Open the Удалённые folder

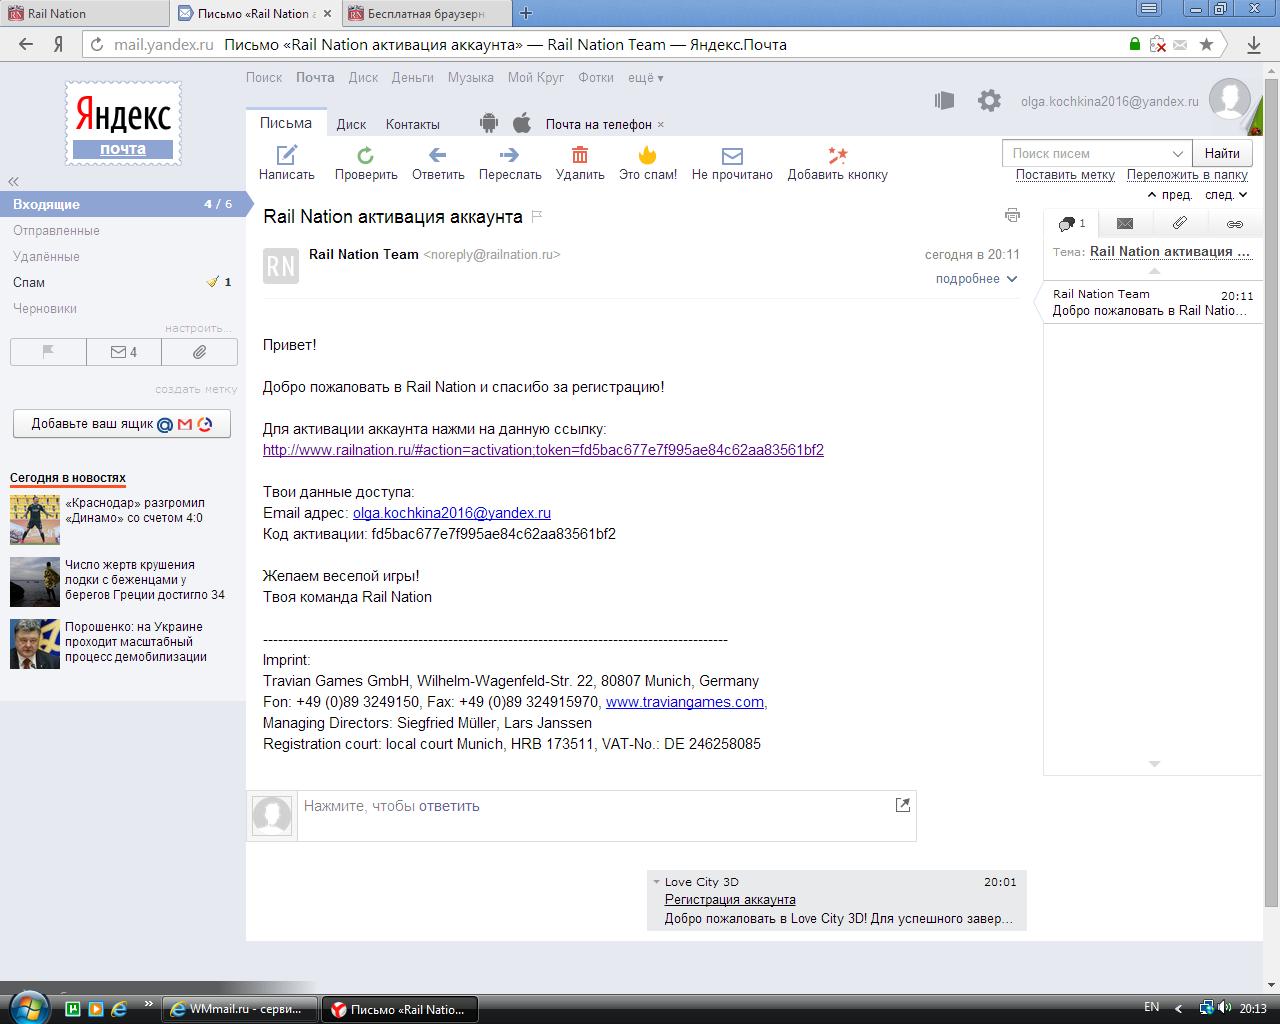[x=46, y=256]
